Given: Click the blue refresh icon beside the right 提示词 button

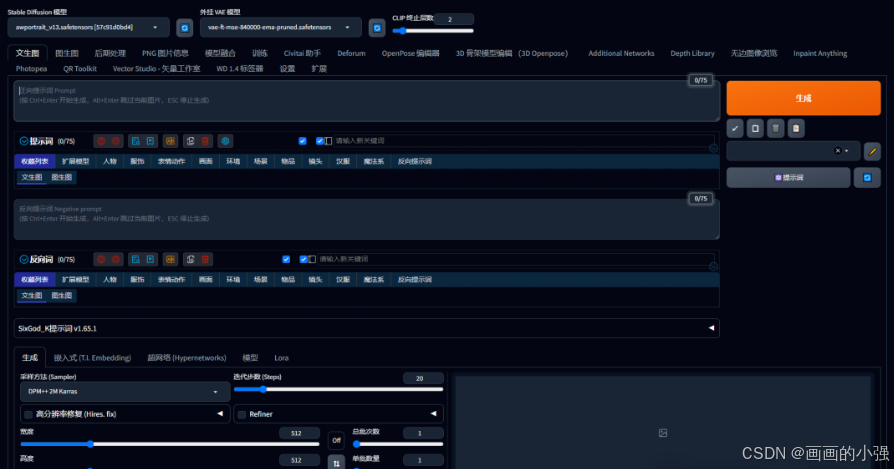Looking at the screenshot, I should 867,178.
